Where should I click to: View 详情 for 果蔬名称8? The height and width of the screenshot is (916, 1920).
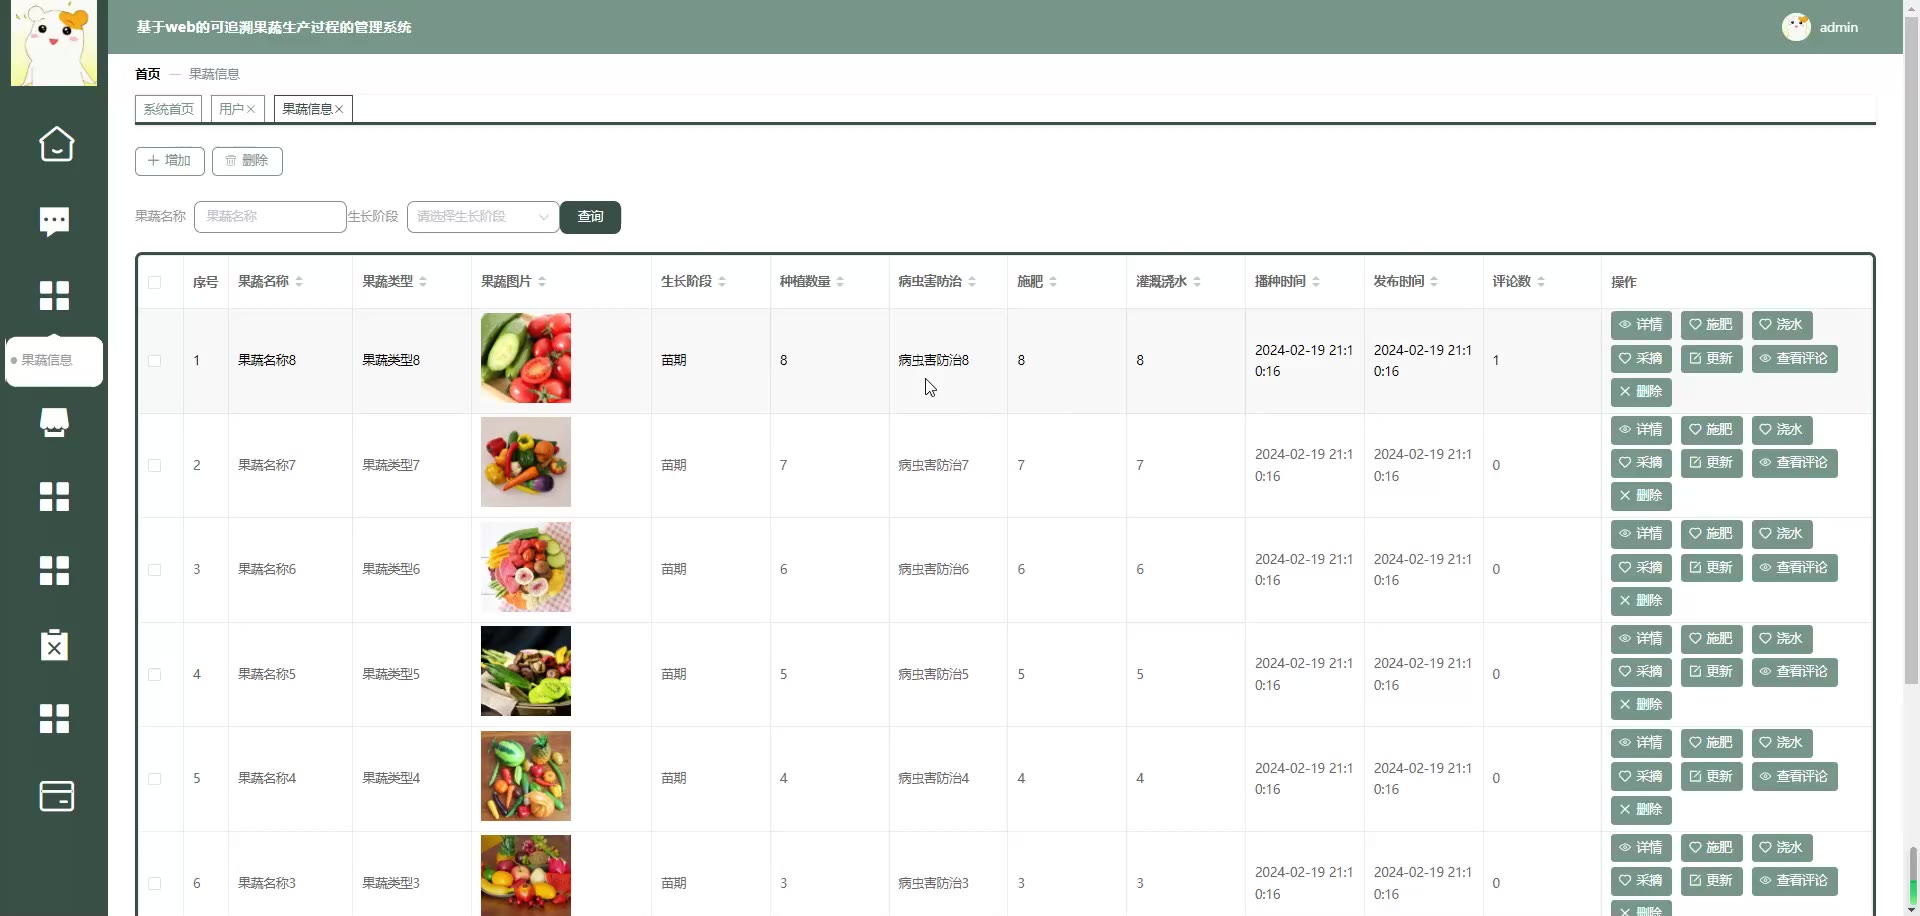pyautogui.click(x=1641, y=325)
